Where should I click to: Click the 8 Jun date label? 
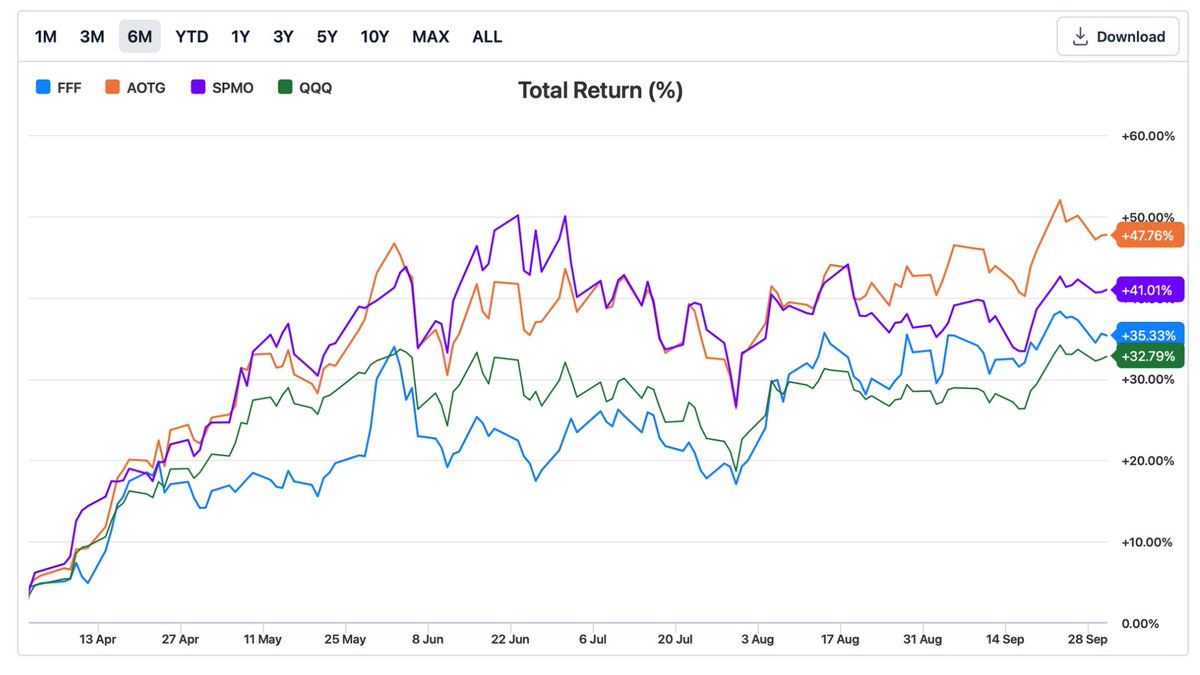[428, 638]
